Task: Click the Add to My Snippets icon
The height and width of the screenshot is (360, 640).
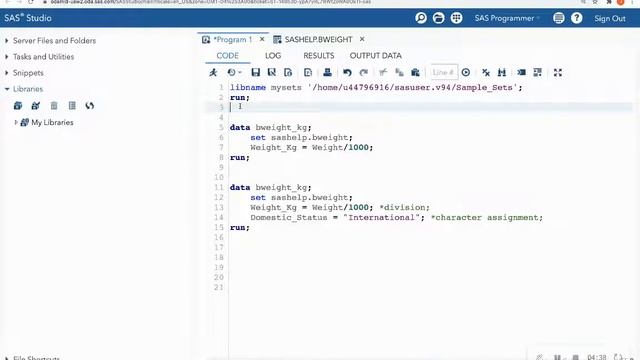Action: (288, 73)
